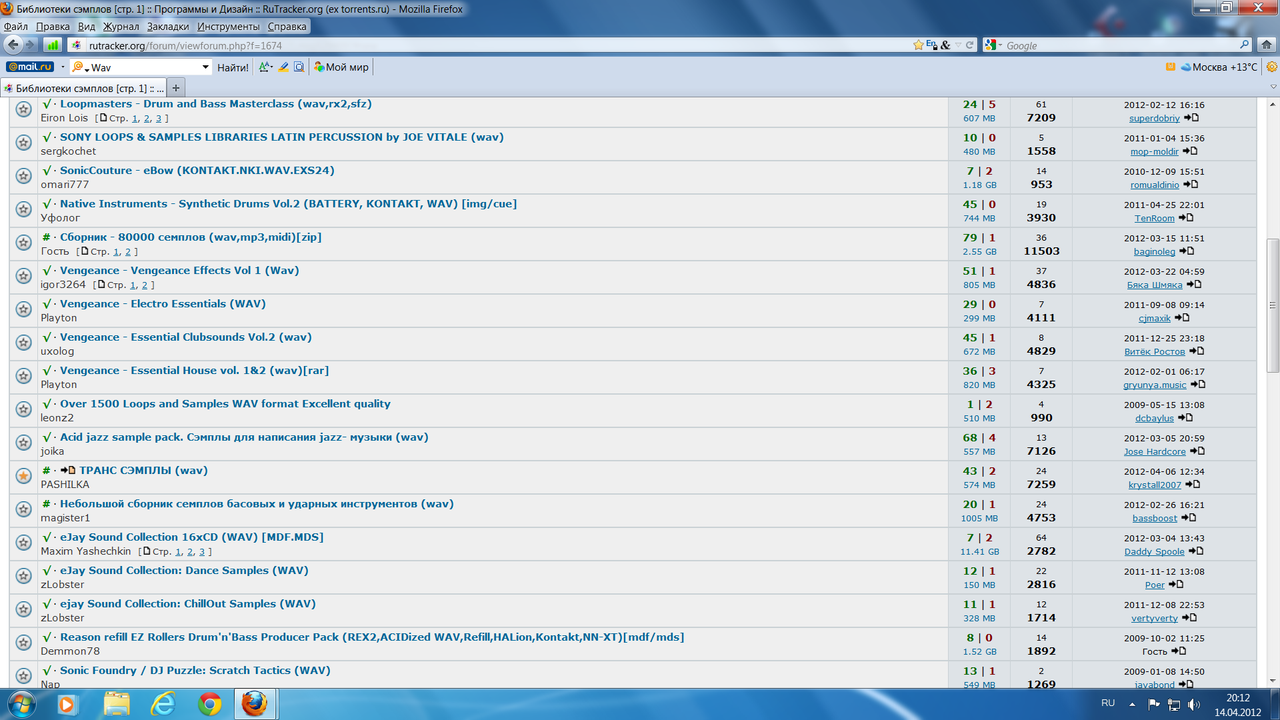Open the Инструменты menu
Image resolution: width=1280 pixels, height=720 pixels.
(228, 26)
